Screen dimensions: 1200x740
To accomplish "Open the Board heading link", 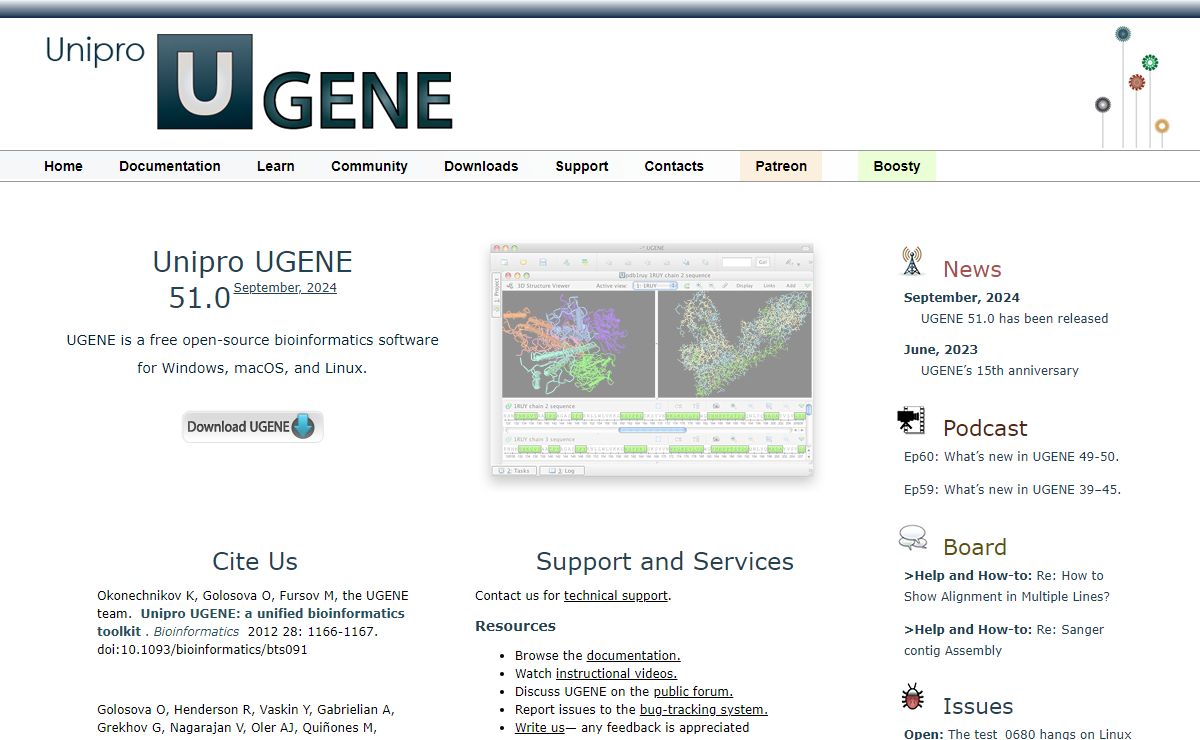I will pos(975,547).
